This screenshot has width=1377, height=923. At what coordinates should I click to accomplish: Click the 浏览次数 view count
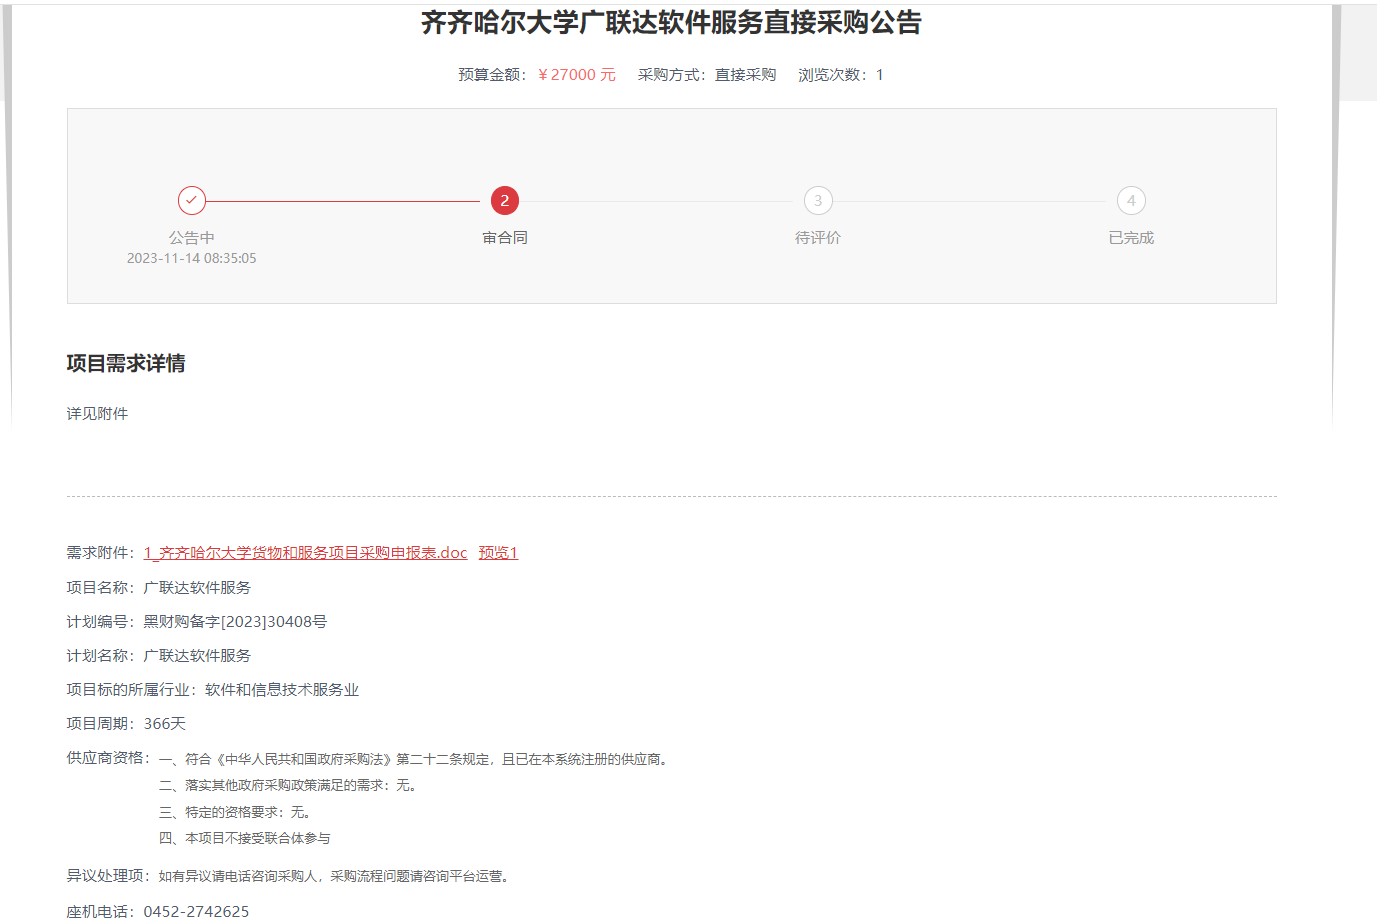click(x=840, y=75)
